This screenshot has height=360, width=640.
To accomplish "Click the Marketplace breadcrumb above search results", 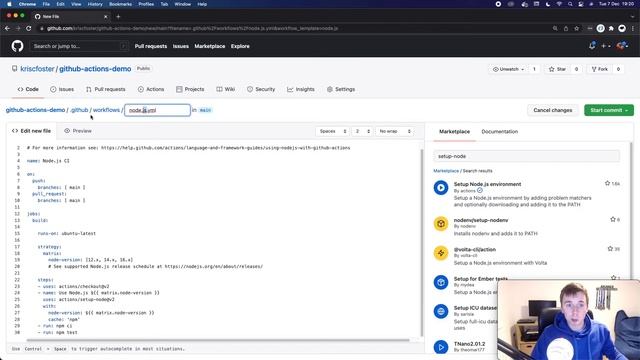I will [446, 171].
